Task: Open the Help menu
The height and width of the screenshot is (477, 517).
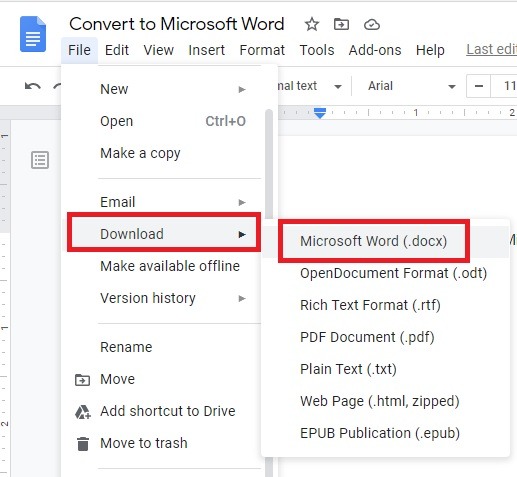Action: pos(430,50)
